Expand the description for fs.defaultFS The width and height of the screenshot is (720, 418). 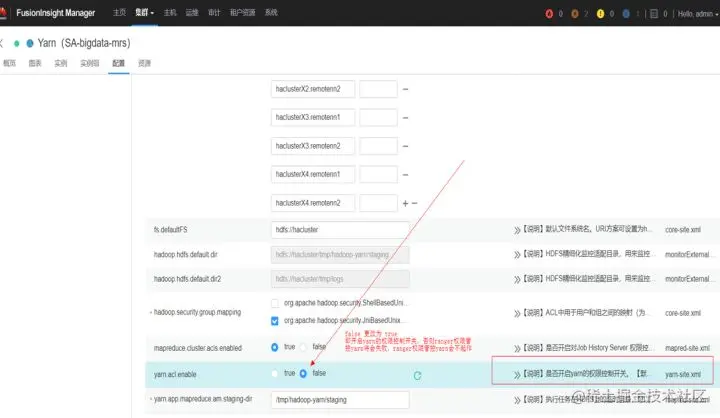[x=517, y=230]
